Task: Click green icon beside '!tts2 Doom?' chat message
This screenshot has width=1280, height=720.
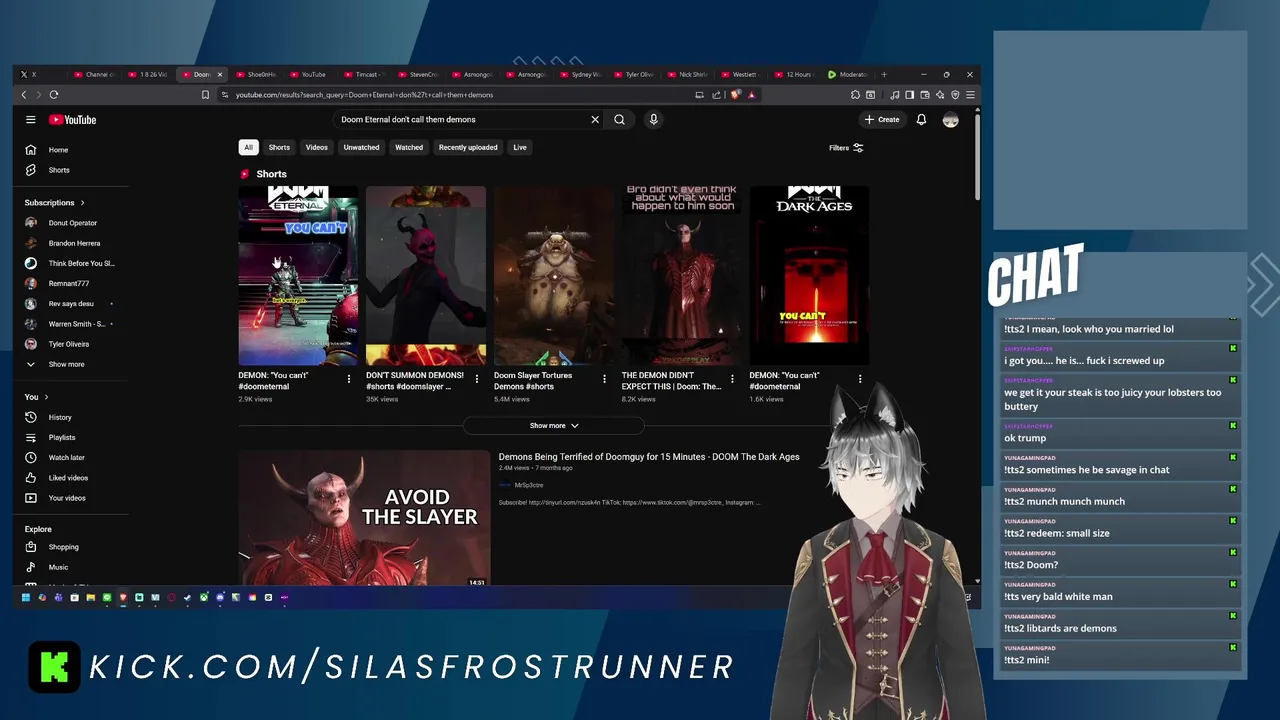Action: click(x=1233, y=553)
